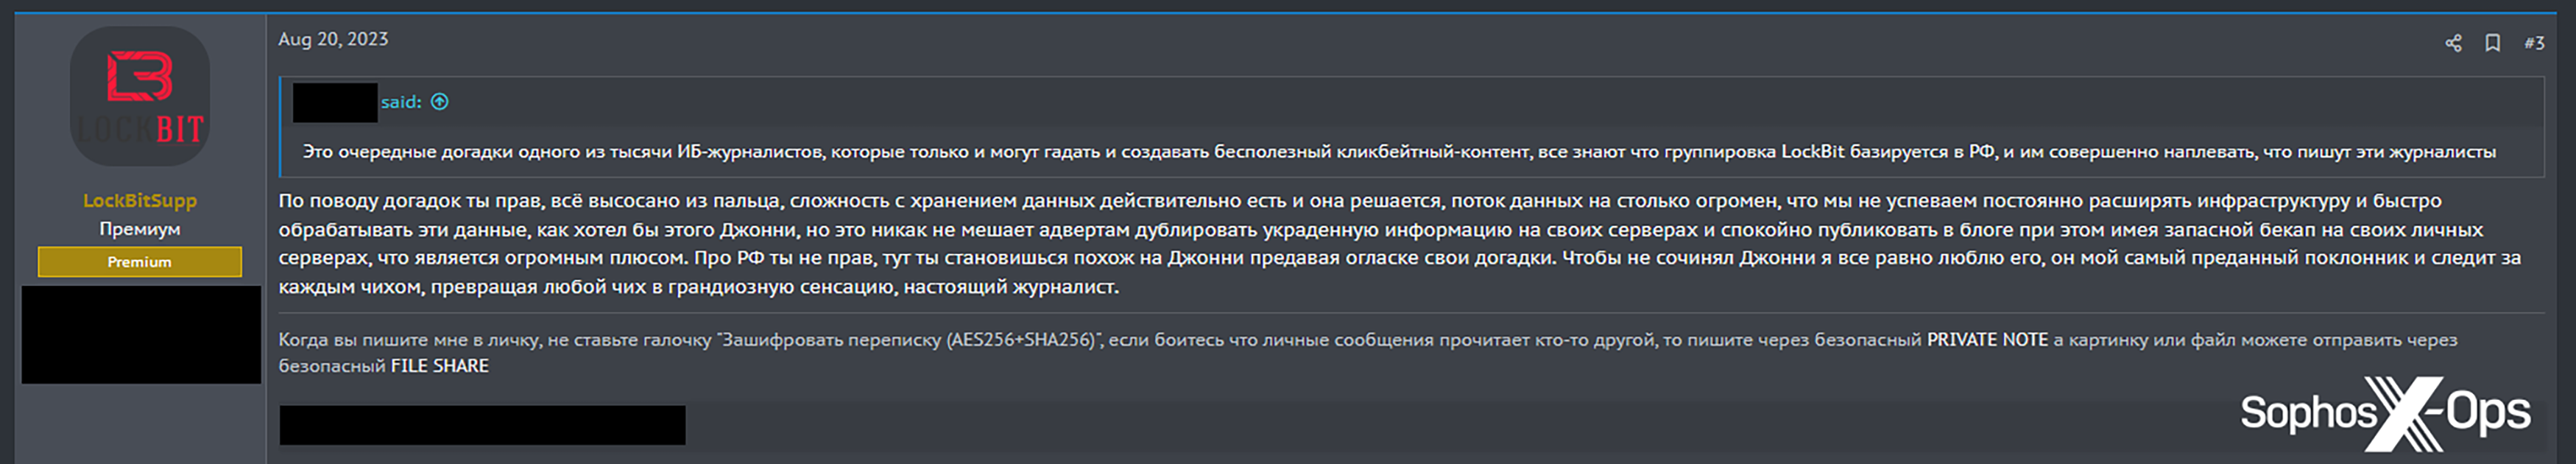
Task: Click PRIVATE NOTE in the signature
Action: coord(1987,340)
